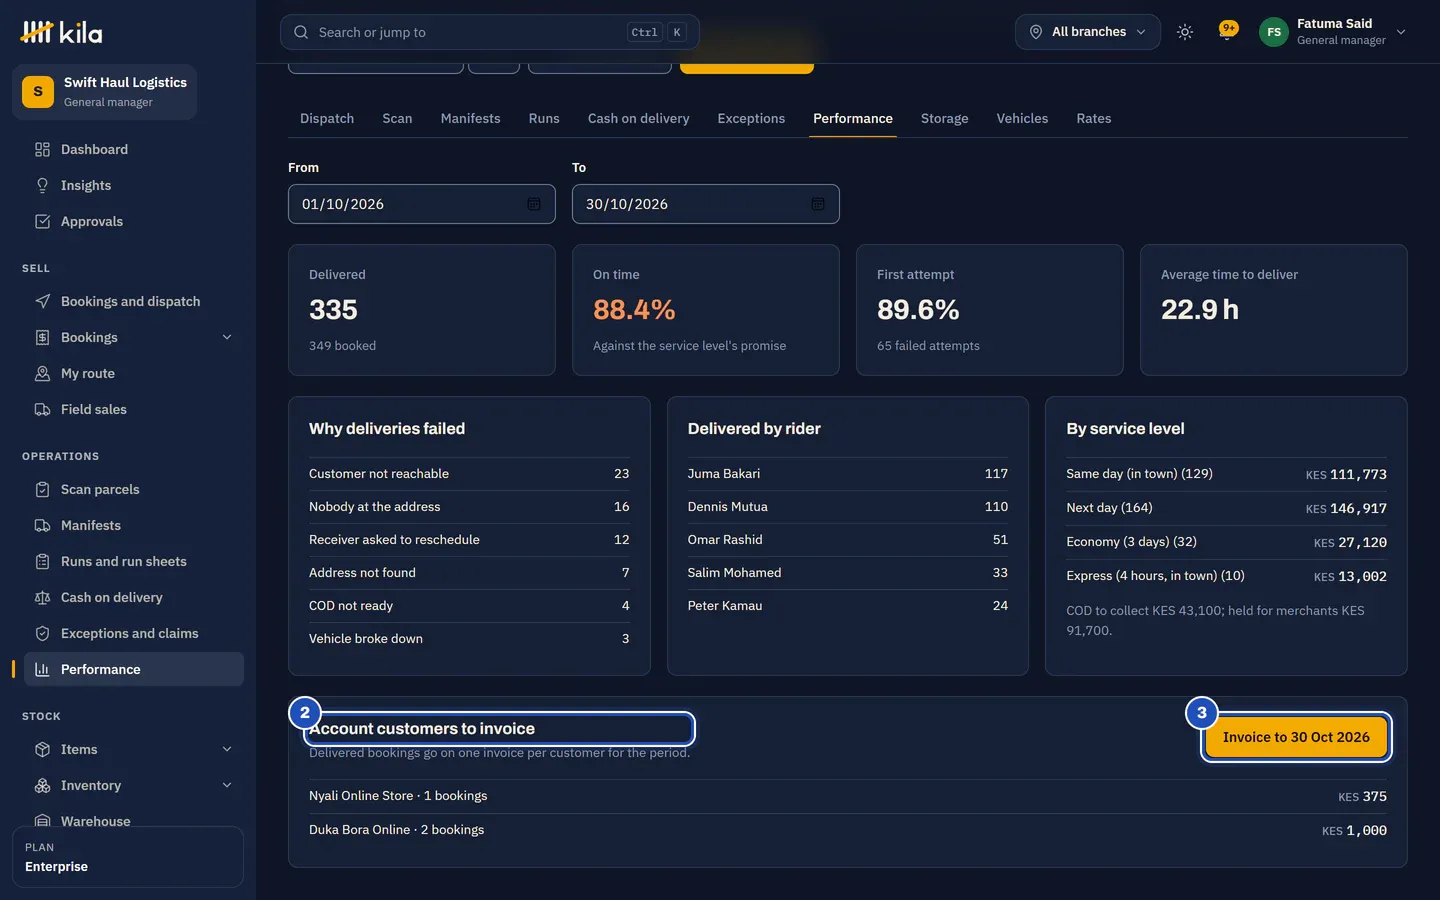Viewport: 1440px width, 900px height.
Task: Click Invoice to 30 Oct 2026 button
Action: pos(1296,738)
